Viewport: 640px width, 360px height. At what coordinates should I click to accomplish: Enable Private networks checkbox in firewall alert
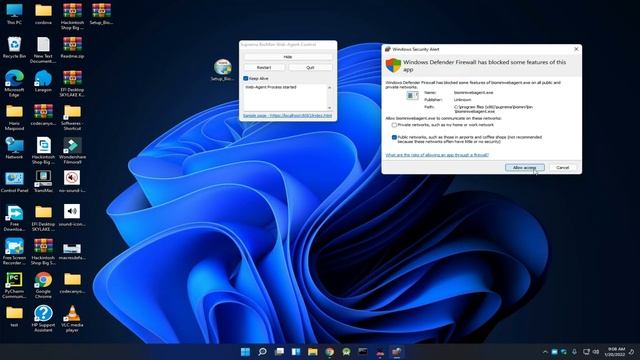point(394,125)
